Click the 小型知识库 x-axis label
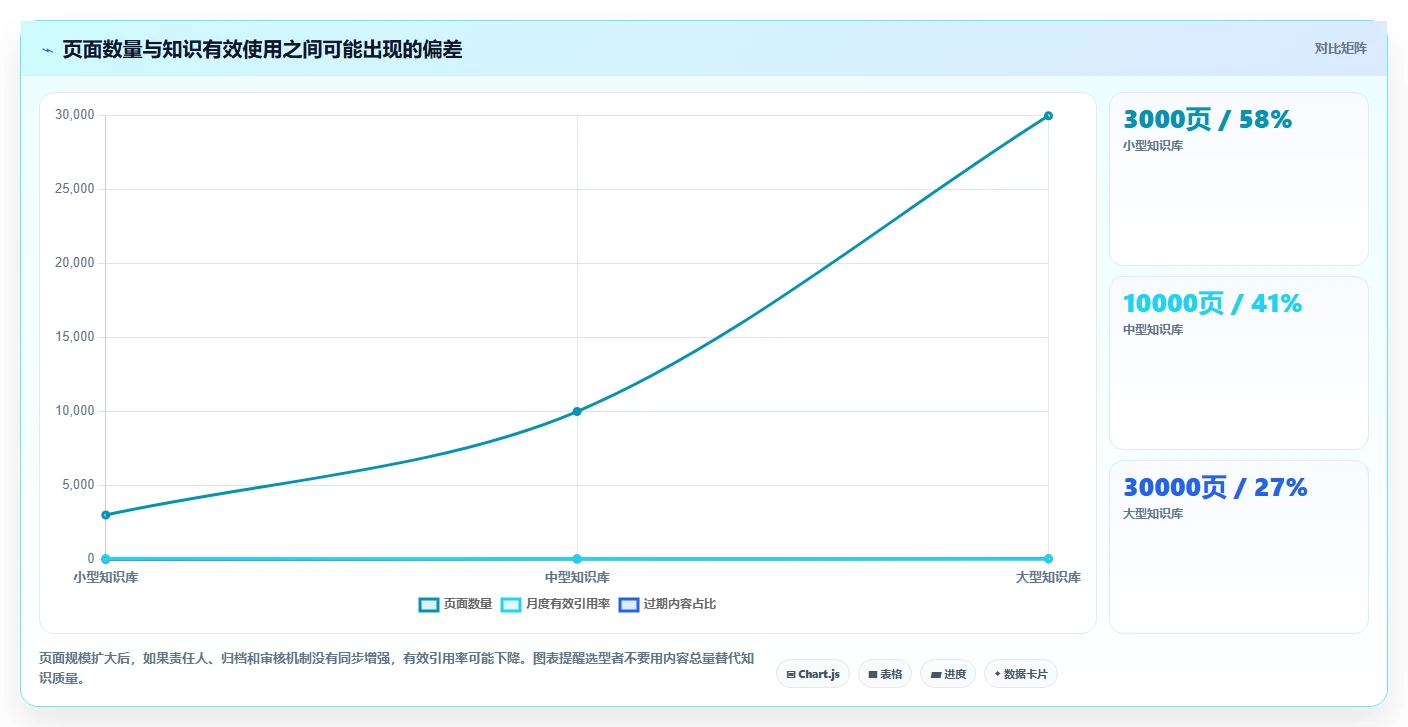 (x=105, y=578)
